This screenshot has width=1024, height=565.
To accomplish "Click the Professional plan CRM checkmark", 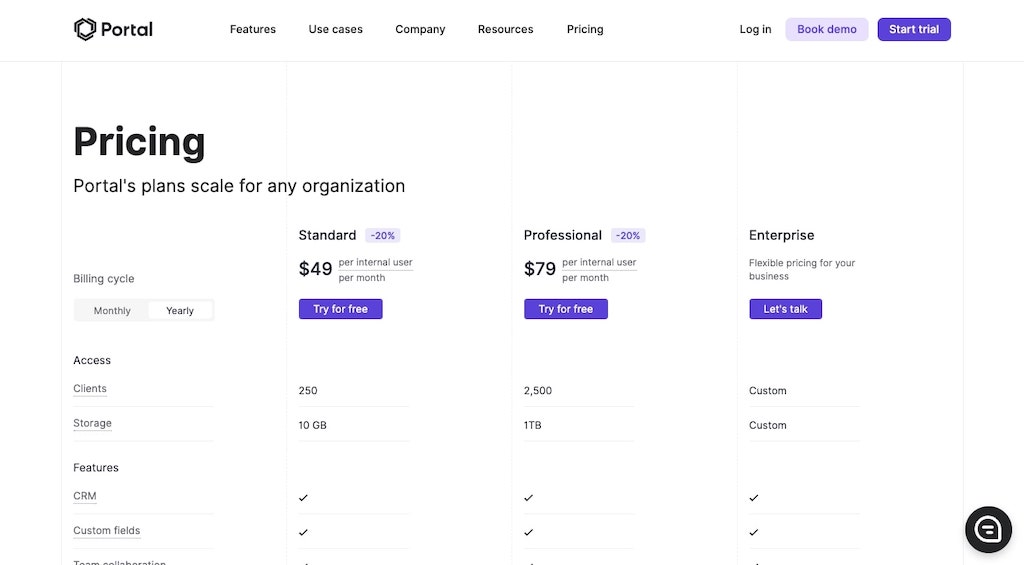I will (x=528, y=497).
